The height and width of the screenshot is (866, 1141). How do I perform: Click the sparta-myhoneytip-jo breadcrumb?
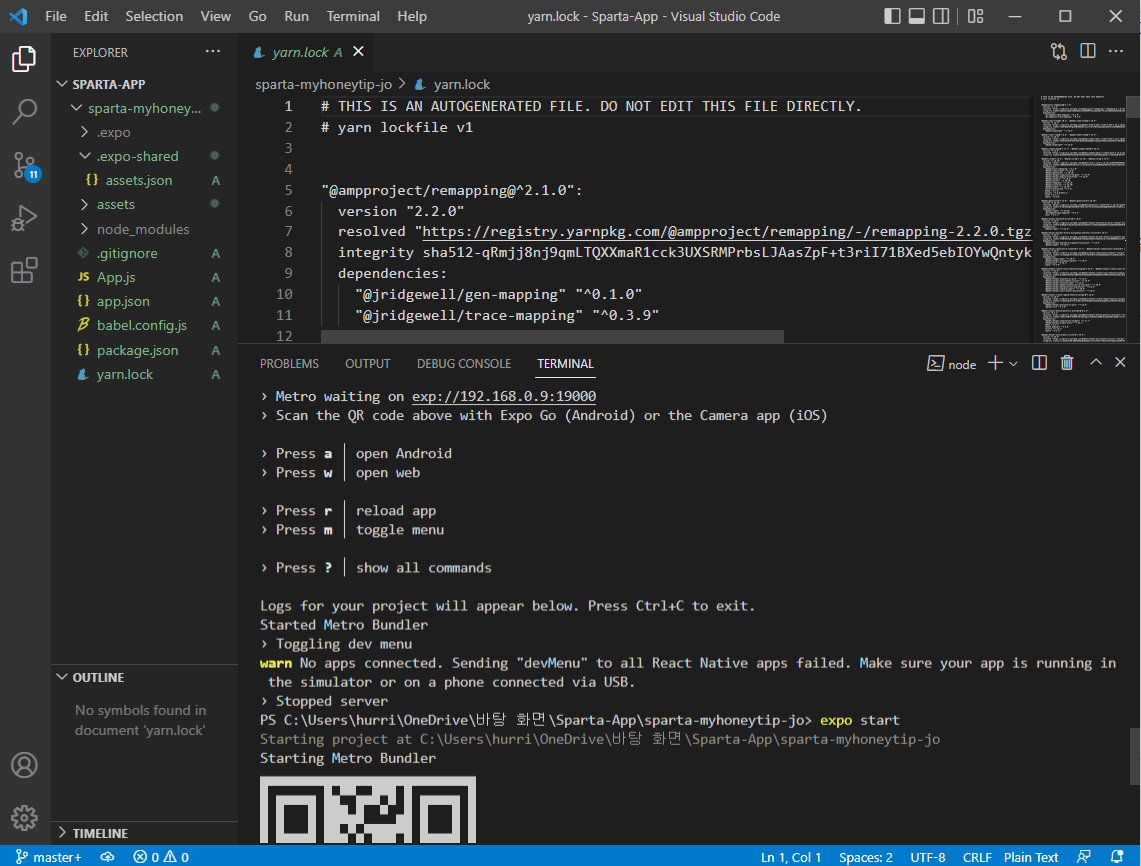(x=323, y=84)
